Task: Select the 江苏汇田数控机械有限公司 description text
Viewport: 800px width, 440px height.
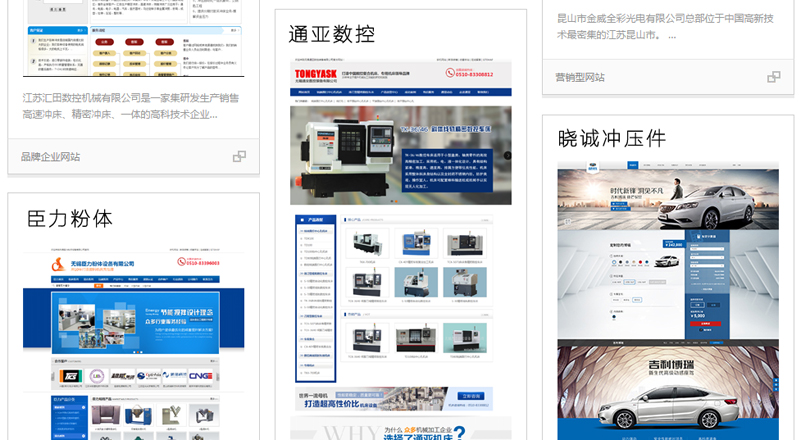Action: (131, 106)
